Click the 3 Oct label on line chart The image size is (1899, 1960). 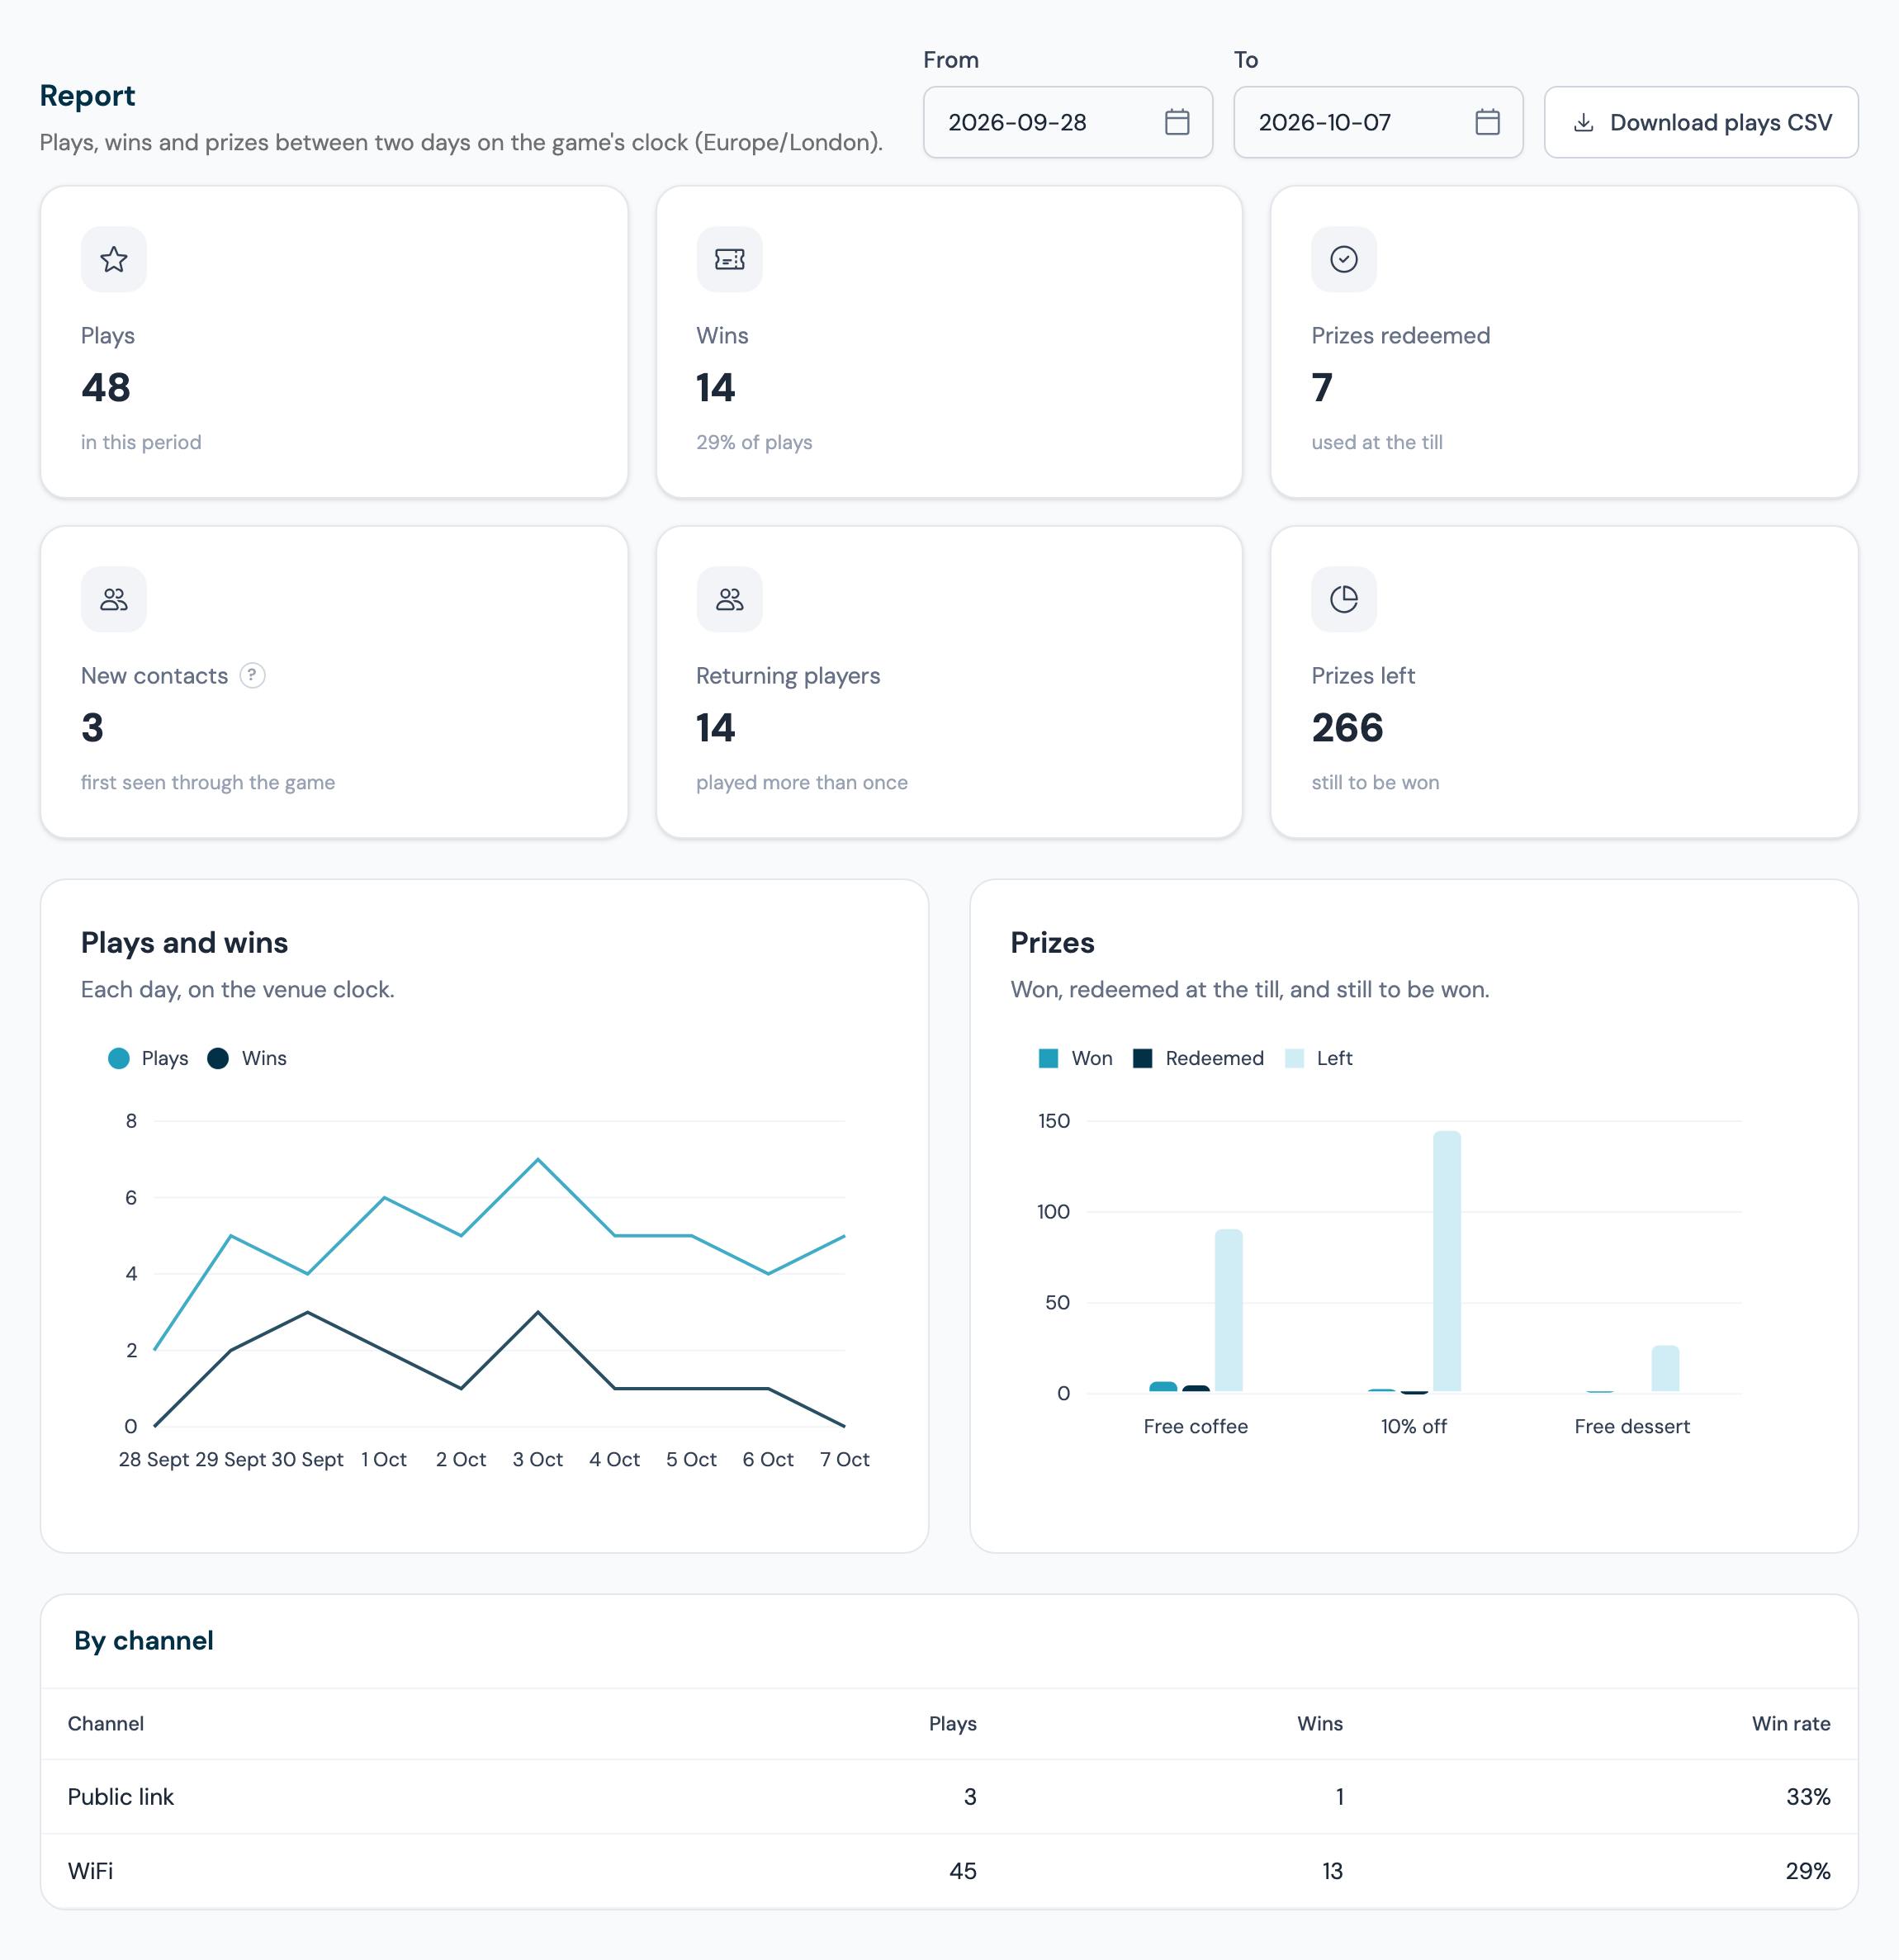click(537, 1460)
